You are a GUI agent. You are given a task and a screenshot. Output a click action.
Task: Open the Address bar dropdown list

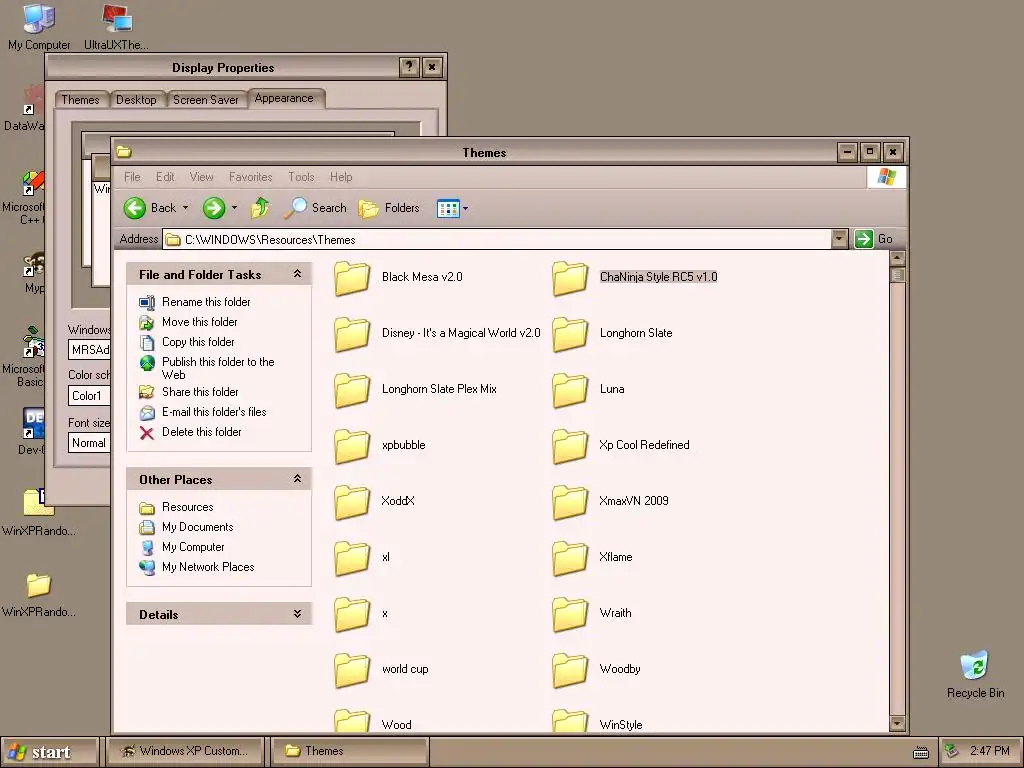(x=840, y=239)
